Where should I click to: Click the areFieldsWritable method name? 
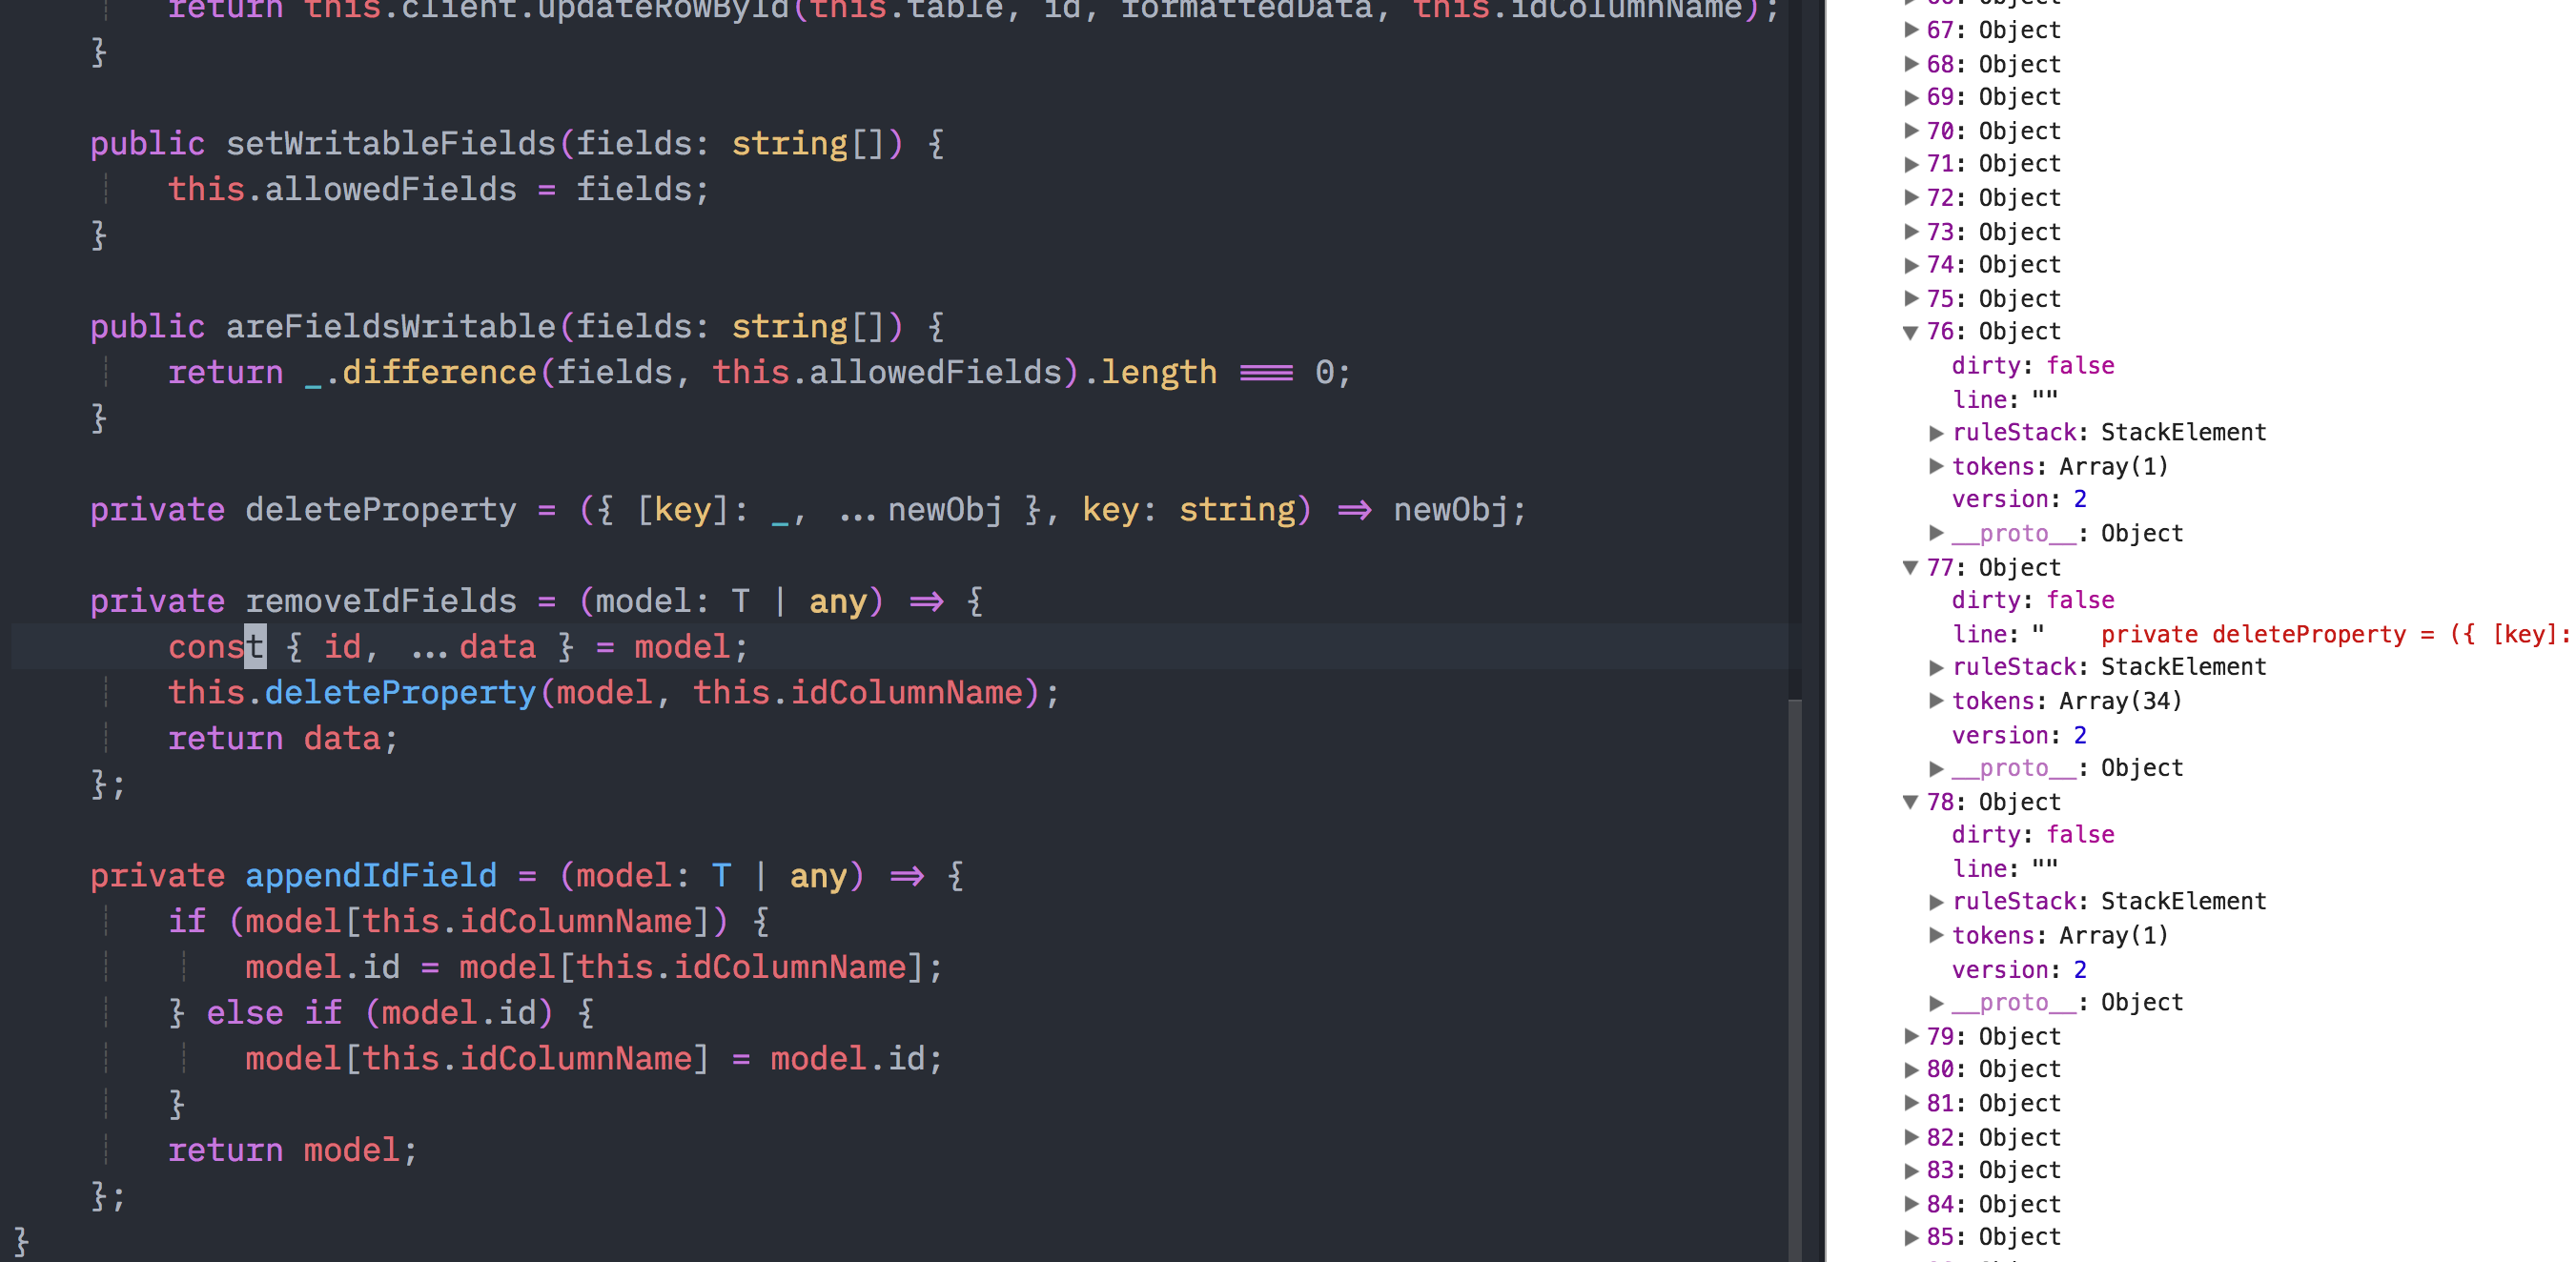pyautogui.click(x=390, y=327)
